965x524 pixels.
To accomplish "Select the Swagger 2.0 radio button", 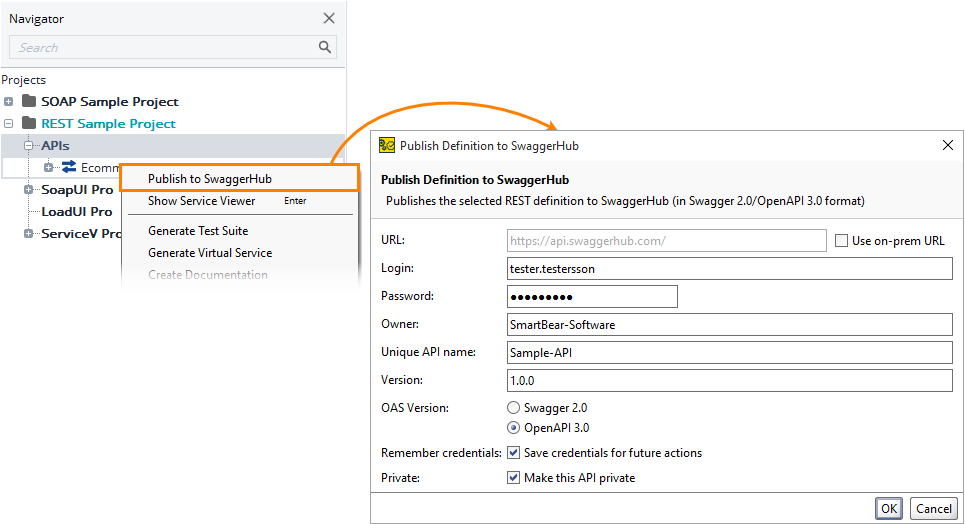I will (x=513, y=408).
